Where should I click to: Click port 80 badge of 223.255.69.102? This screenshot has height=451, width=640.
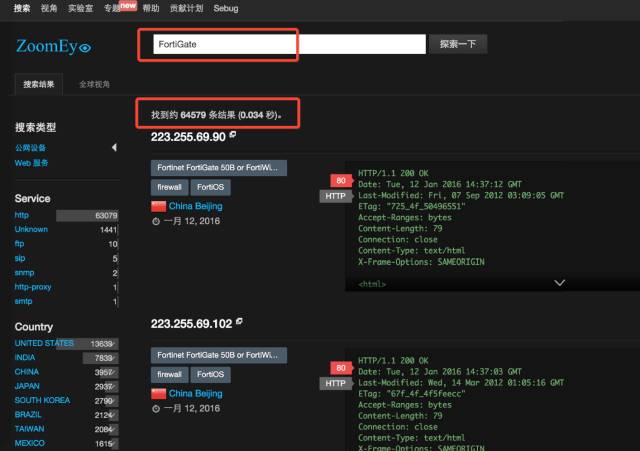(x=341, y=368)
